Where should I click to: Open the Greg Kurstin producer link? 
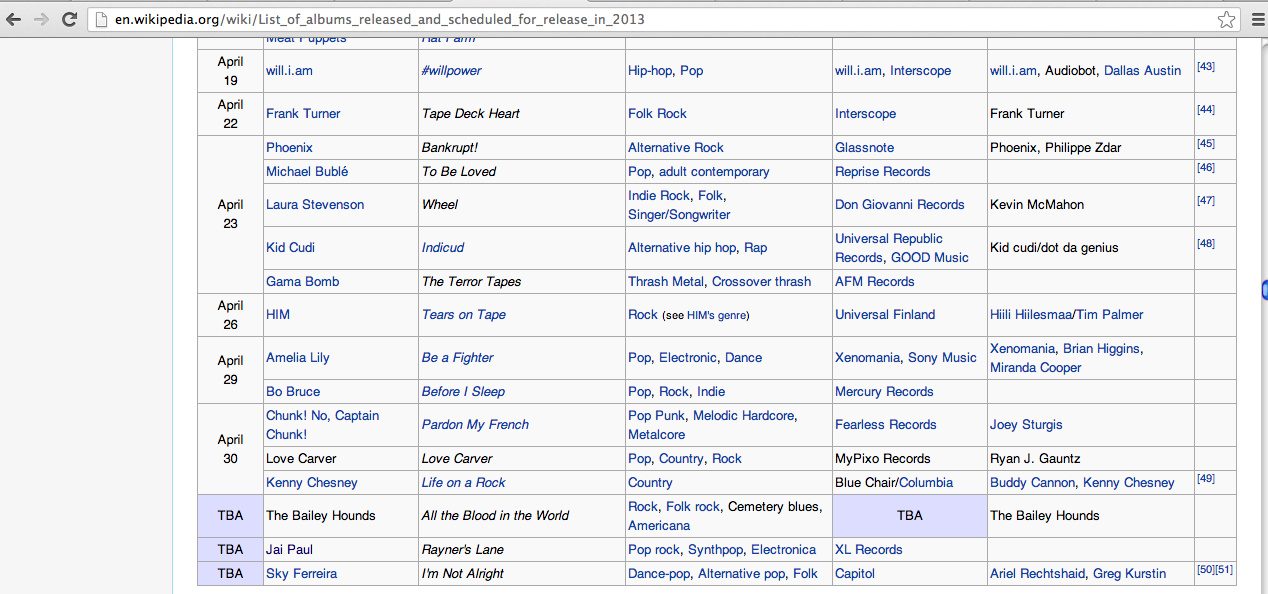[1129, 574]
